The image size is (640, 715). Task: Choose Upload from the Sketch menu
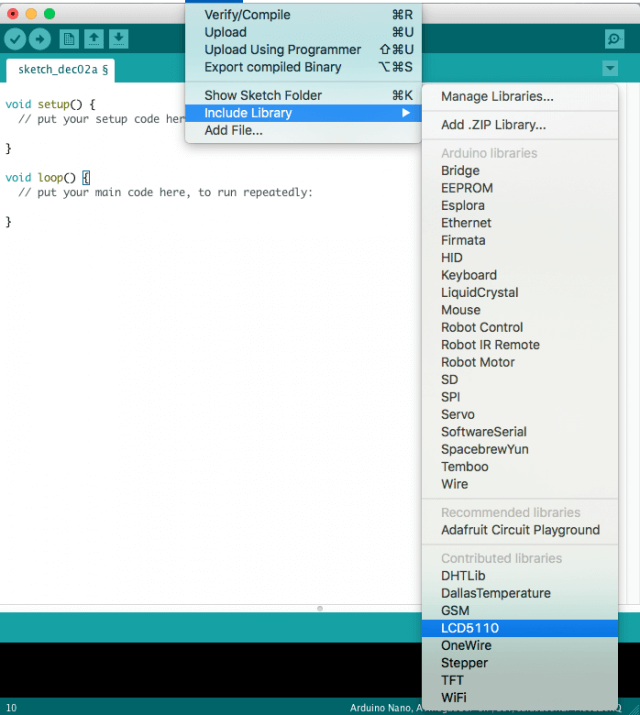coord(303,32)
